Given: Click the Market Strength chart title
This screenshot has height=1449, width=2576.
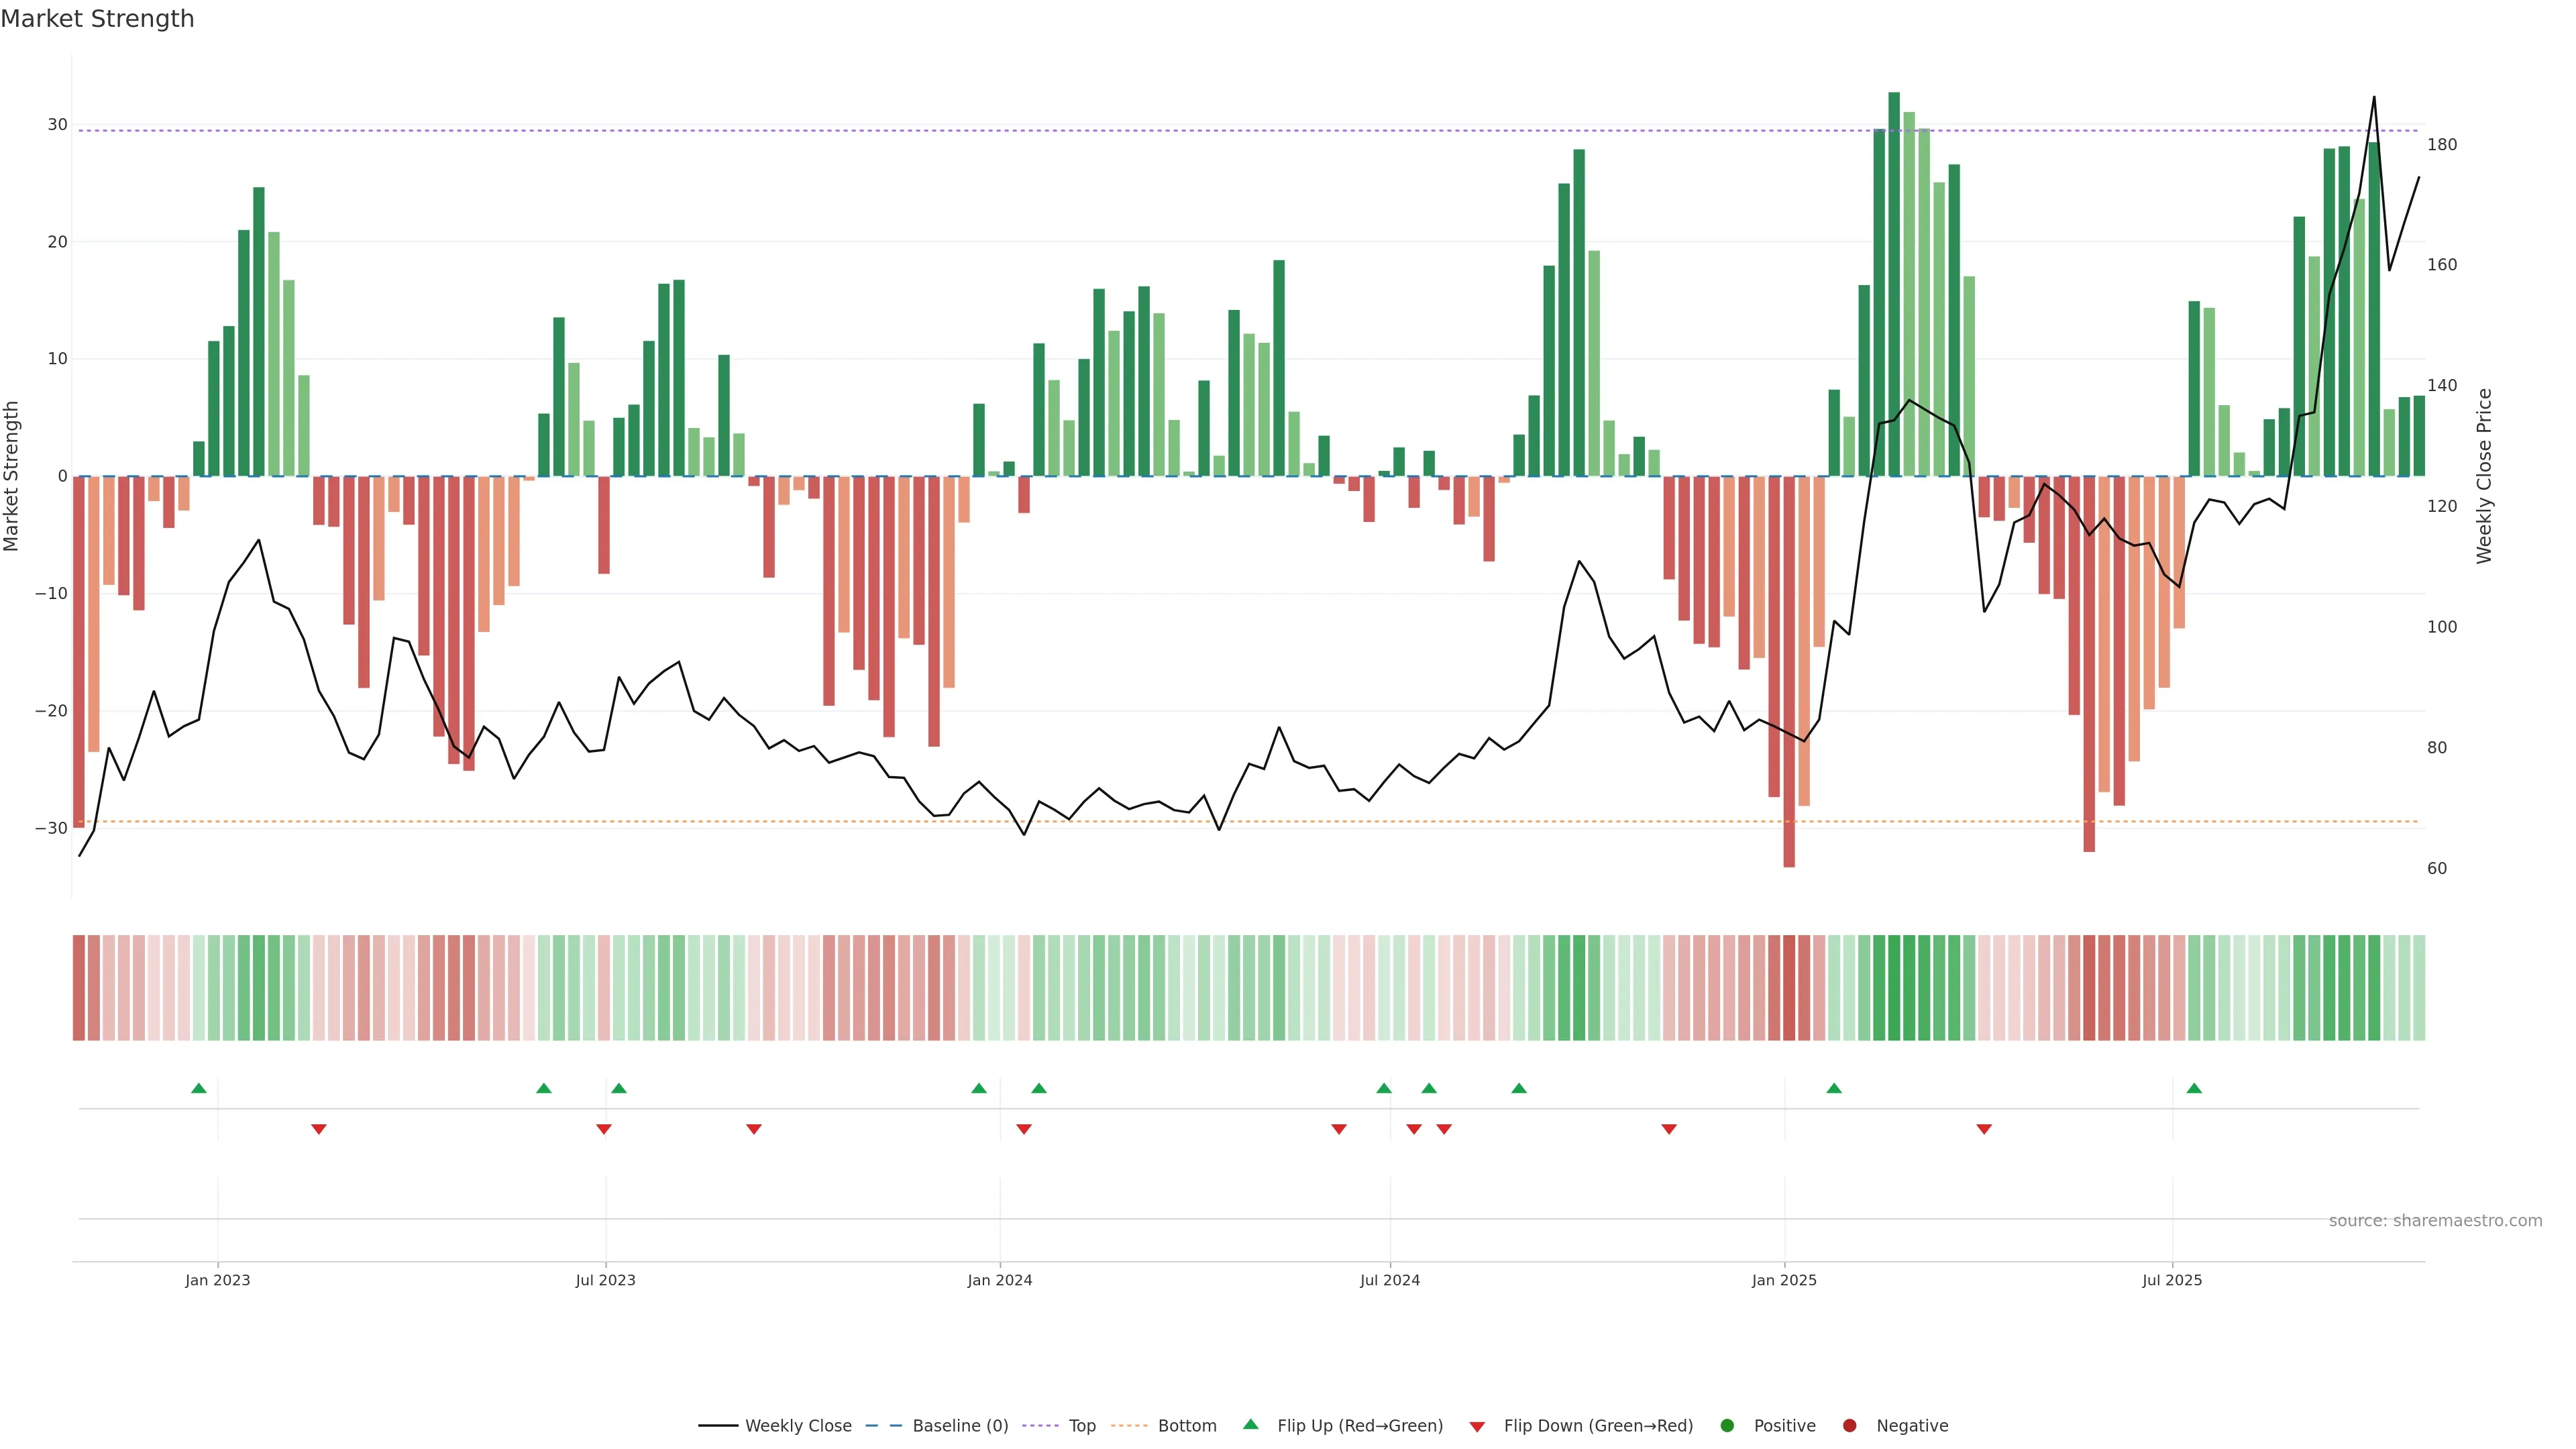Looking at the screenshot, I should point(97,19).
